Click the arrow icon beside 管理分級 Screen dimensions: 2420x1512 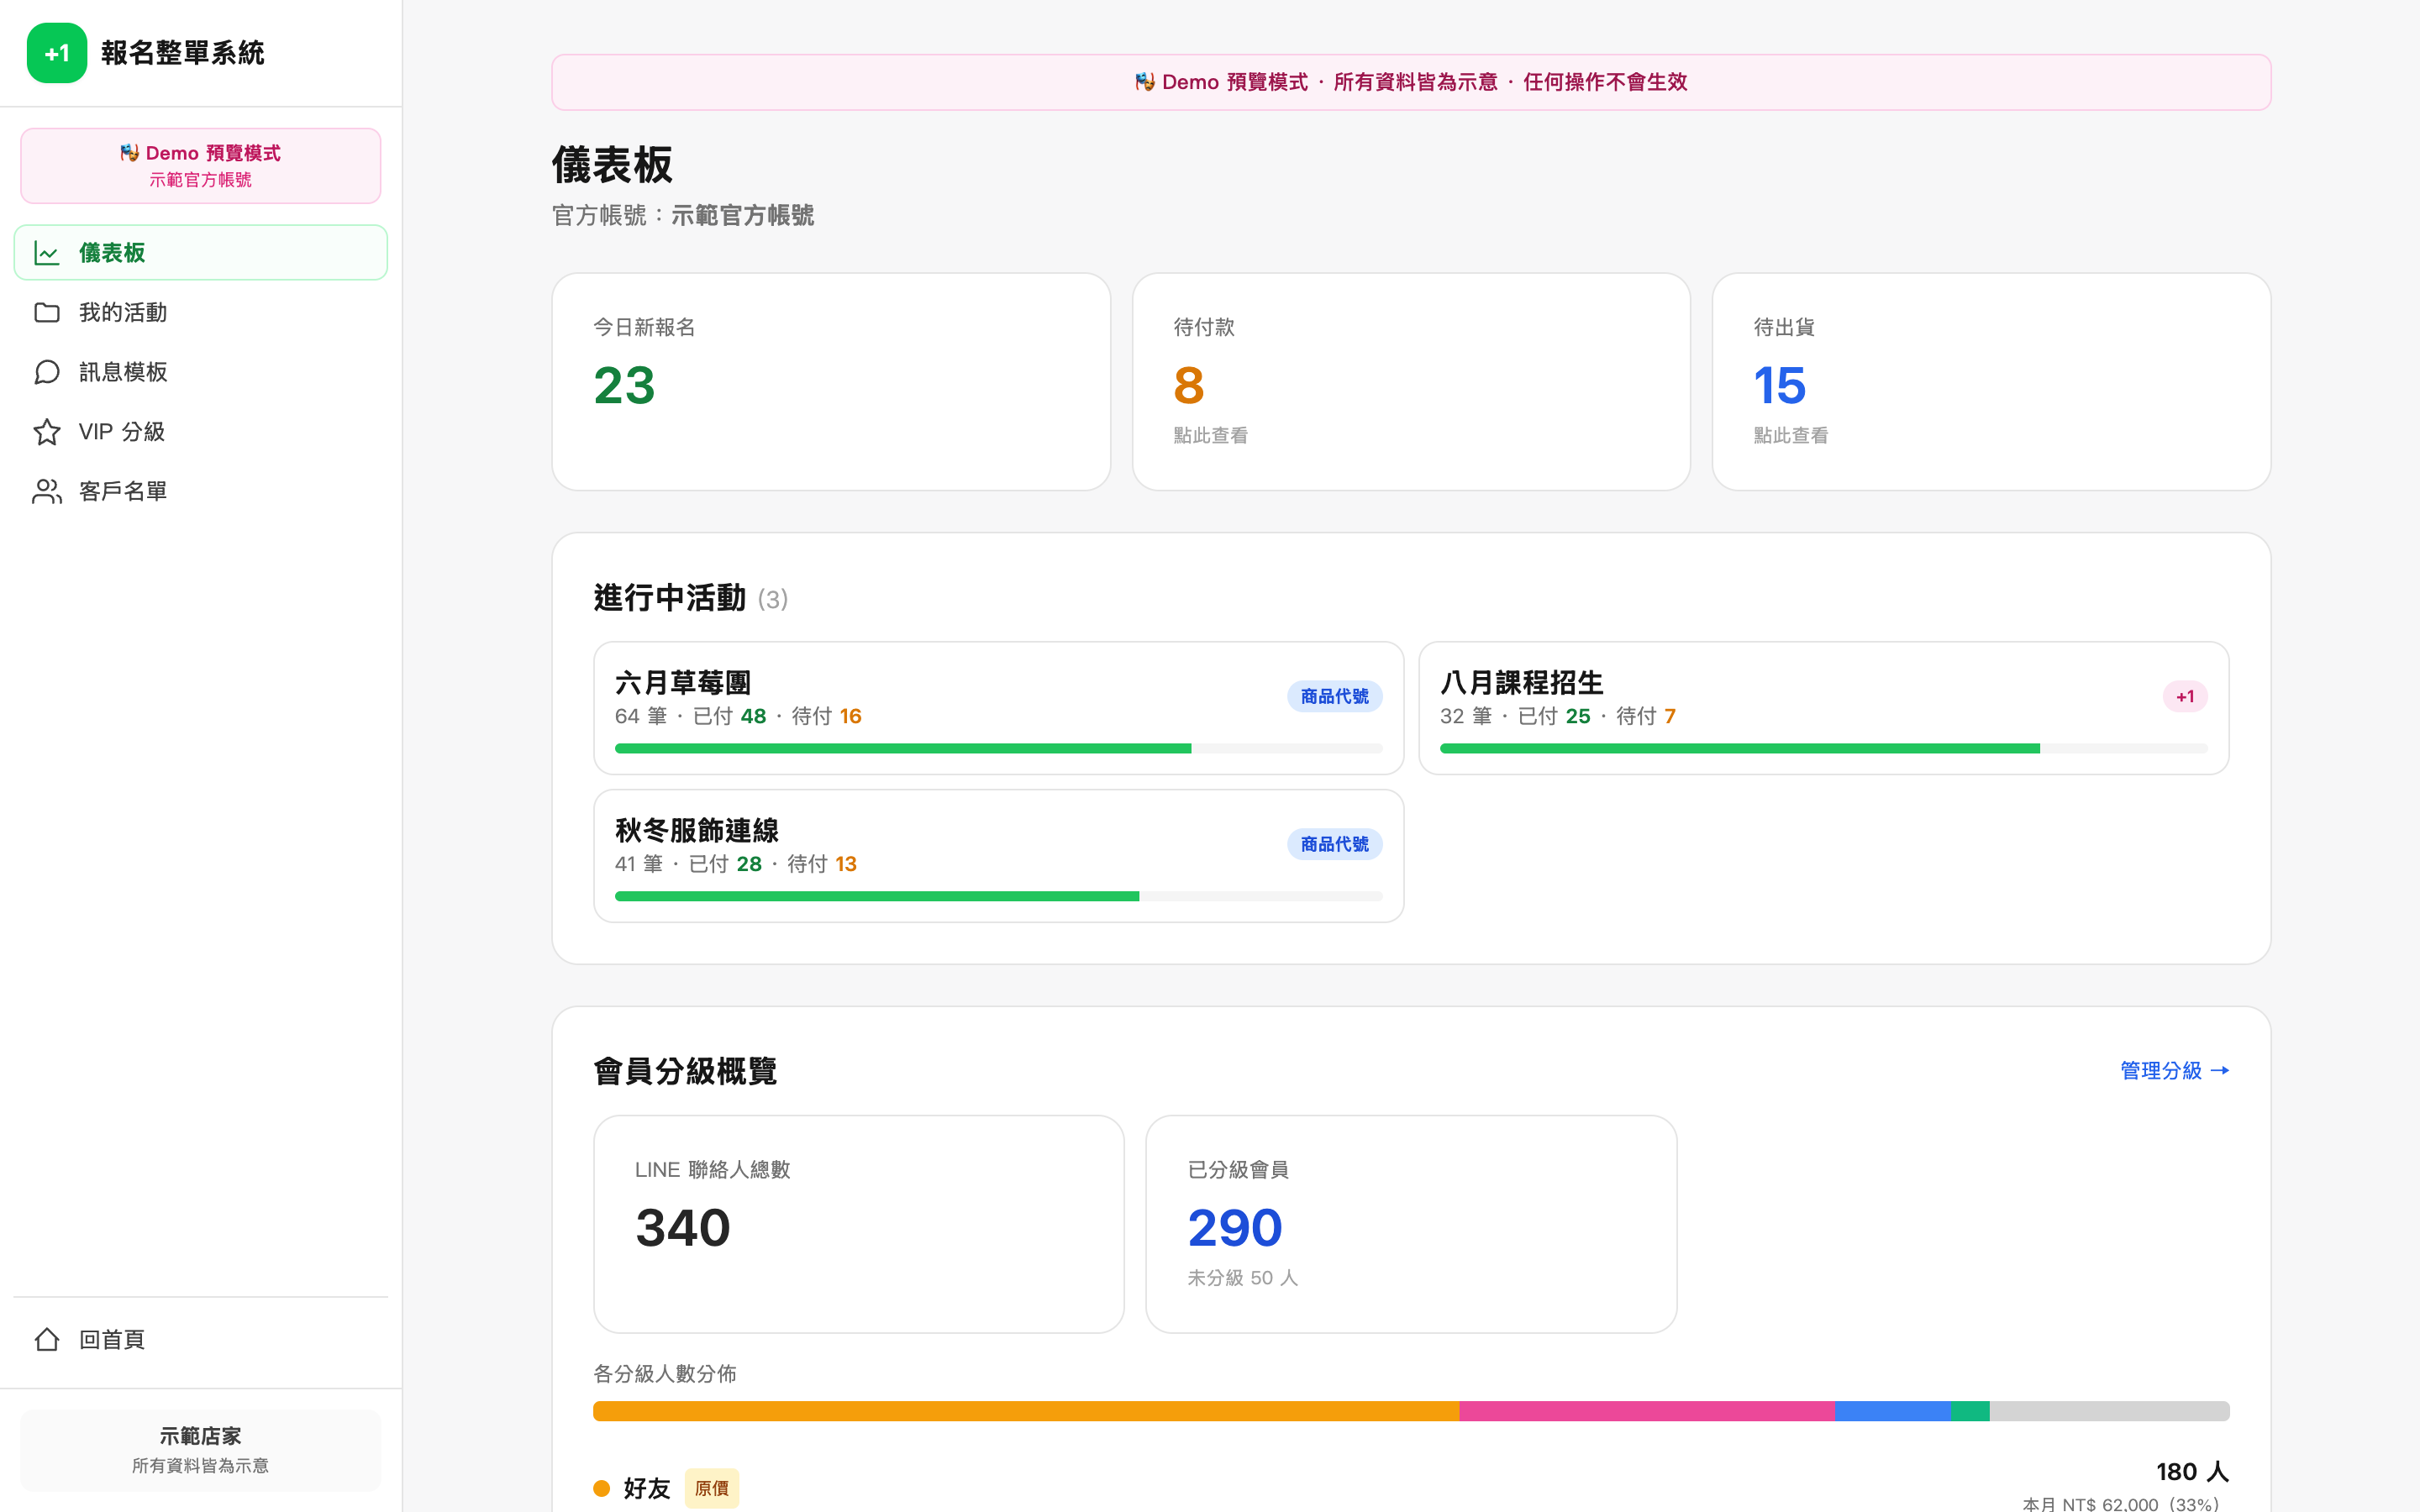point(2220,1070)
